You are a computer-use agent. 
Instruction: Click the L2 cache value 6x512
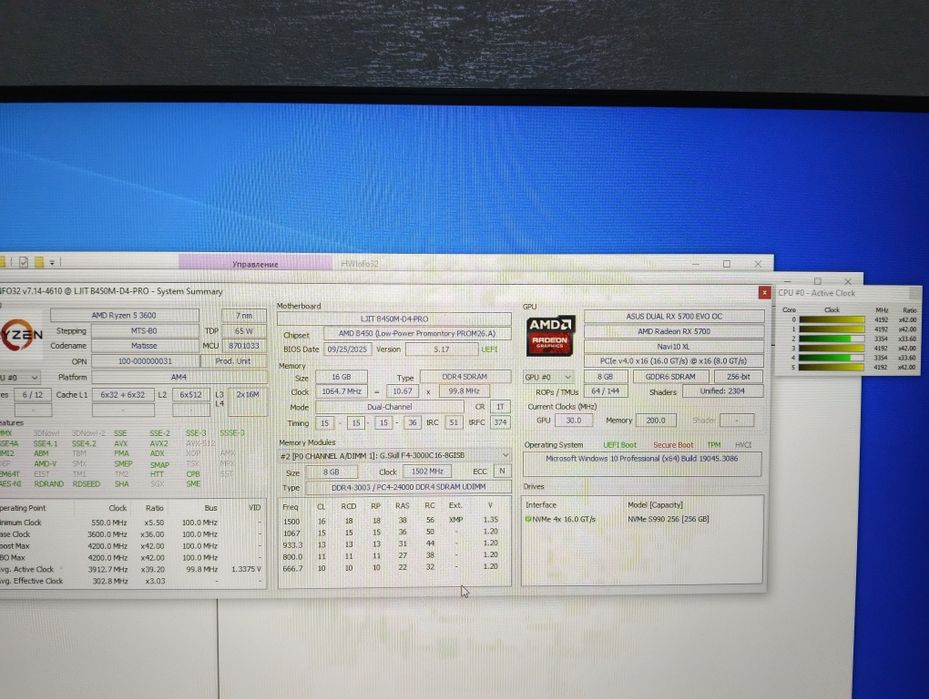pyautogui.click(x=191, y=395)
